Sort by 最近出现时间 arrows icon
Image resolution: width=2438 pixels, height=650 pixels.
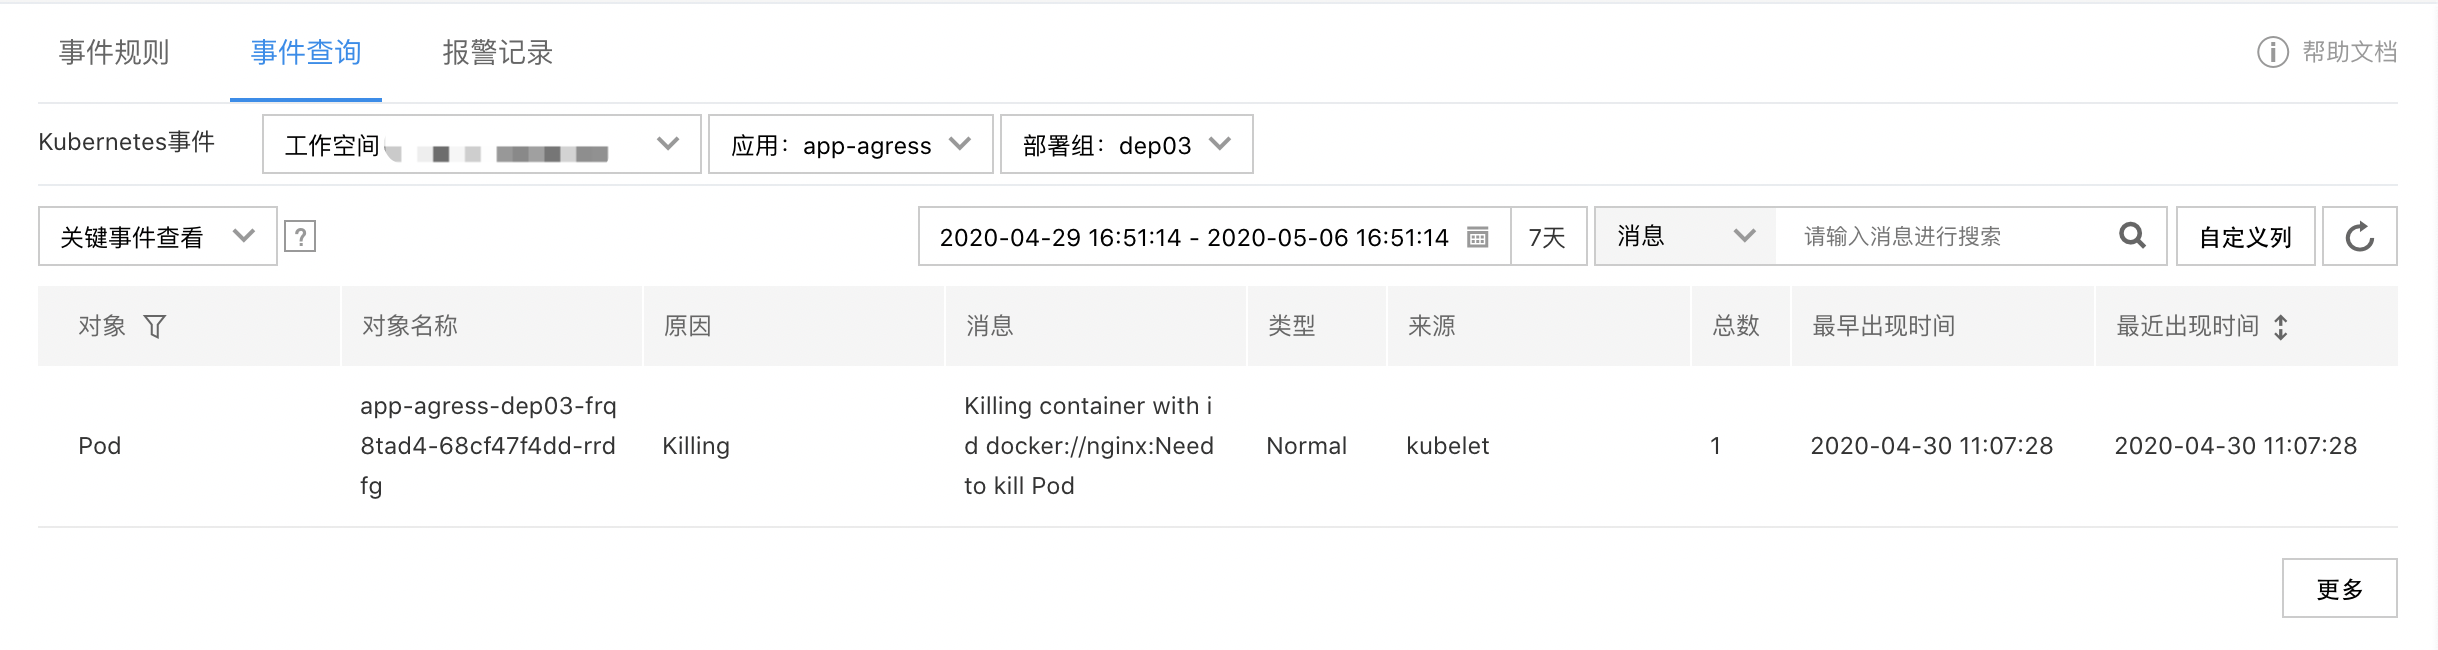2281,327
